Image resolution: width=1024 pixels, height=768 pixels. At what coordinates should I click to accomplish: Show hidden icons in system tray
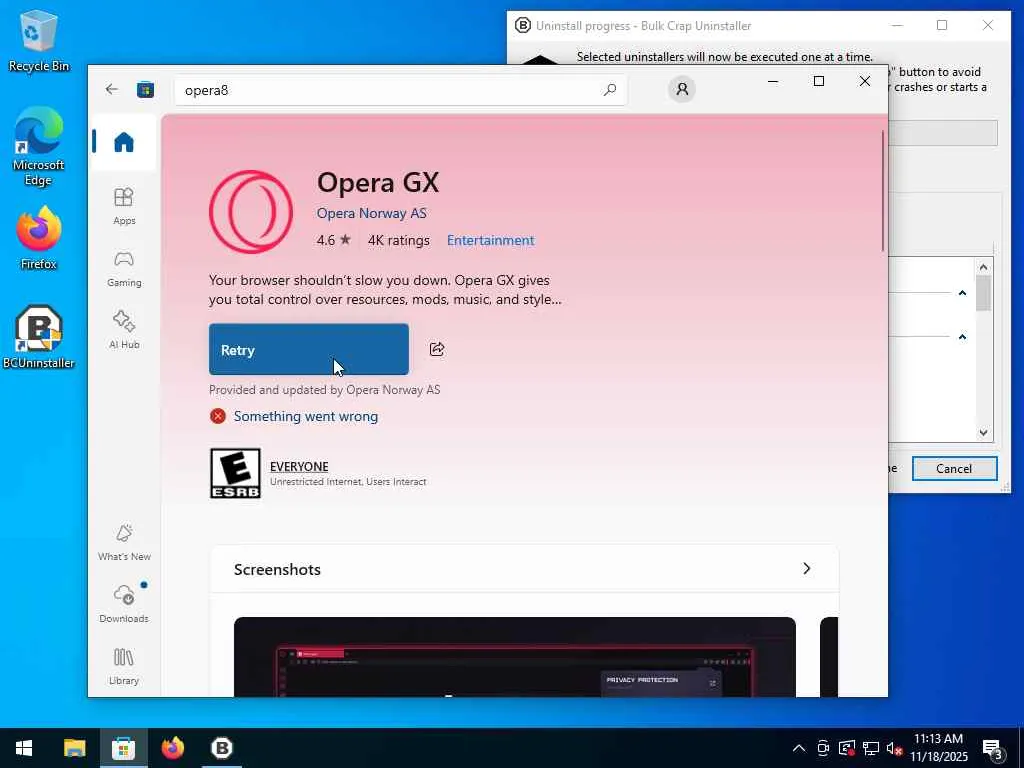(x=799, y=748)
